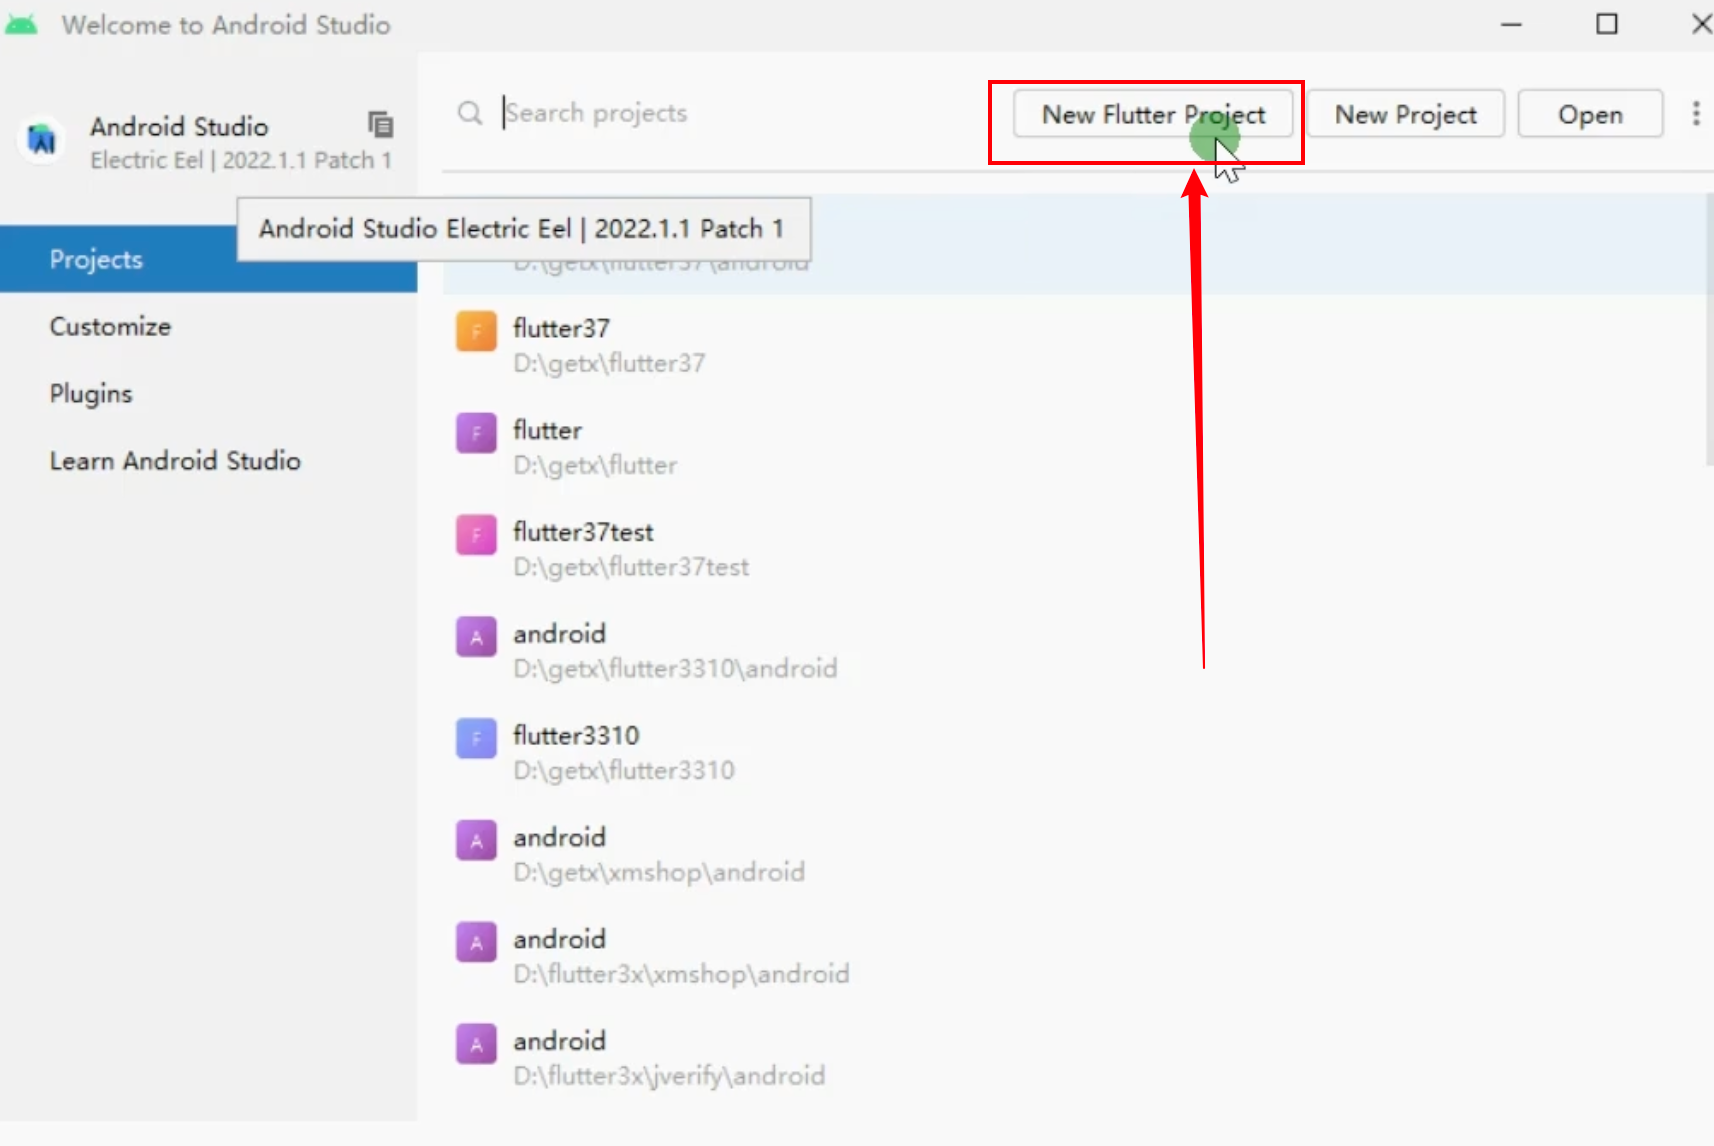
Task: Click Electric Eel version text in sidebar
Action: pyautogui.click(x=241, y=160)
